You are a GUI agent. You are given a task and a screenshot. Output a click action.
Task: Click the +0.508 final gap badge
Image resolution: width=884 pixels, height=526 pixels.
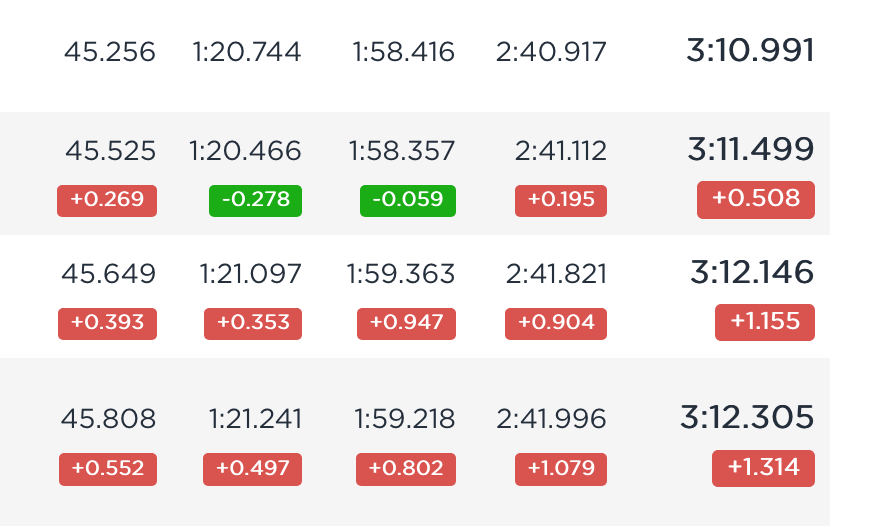755,200
